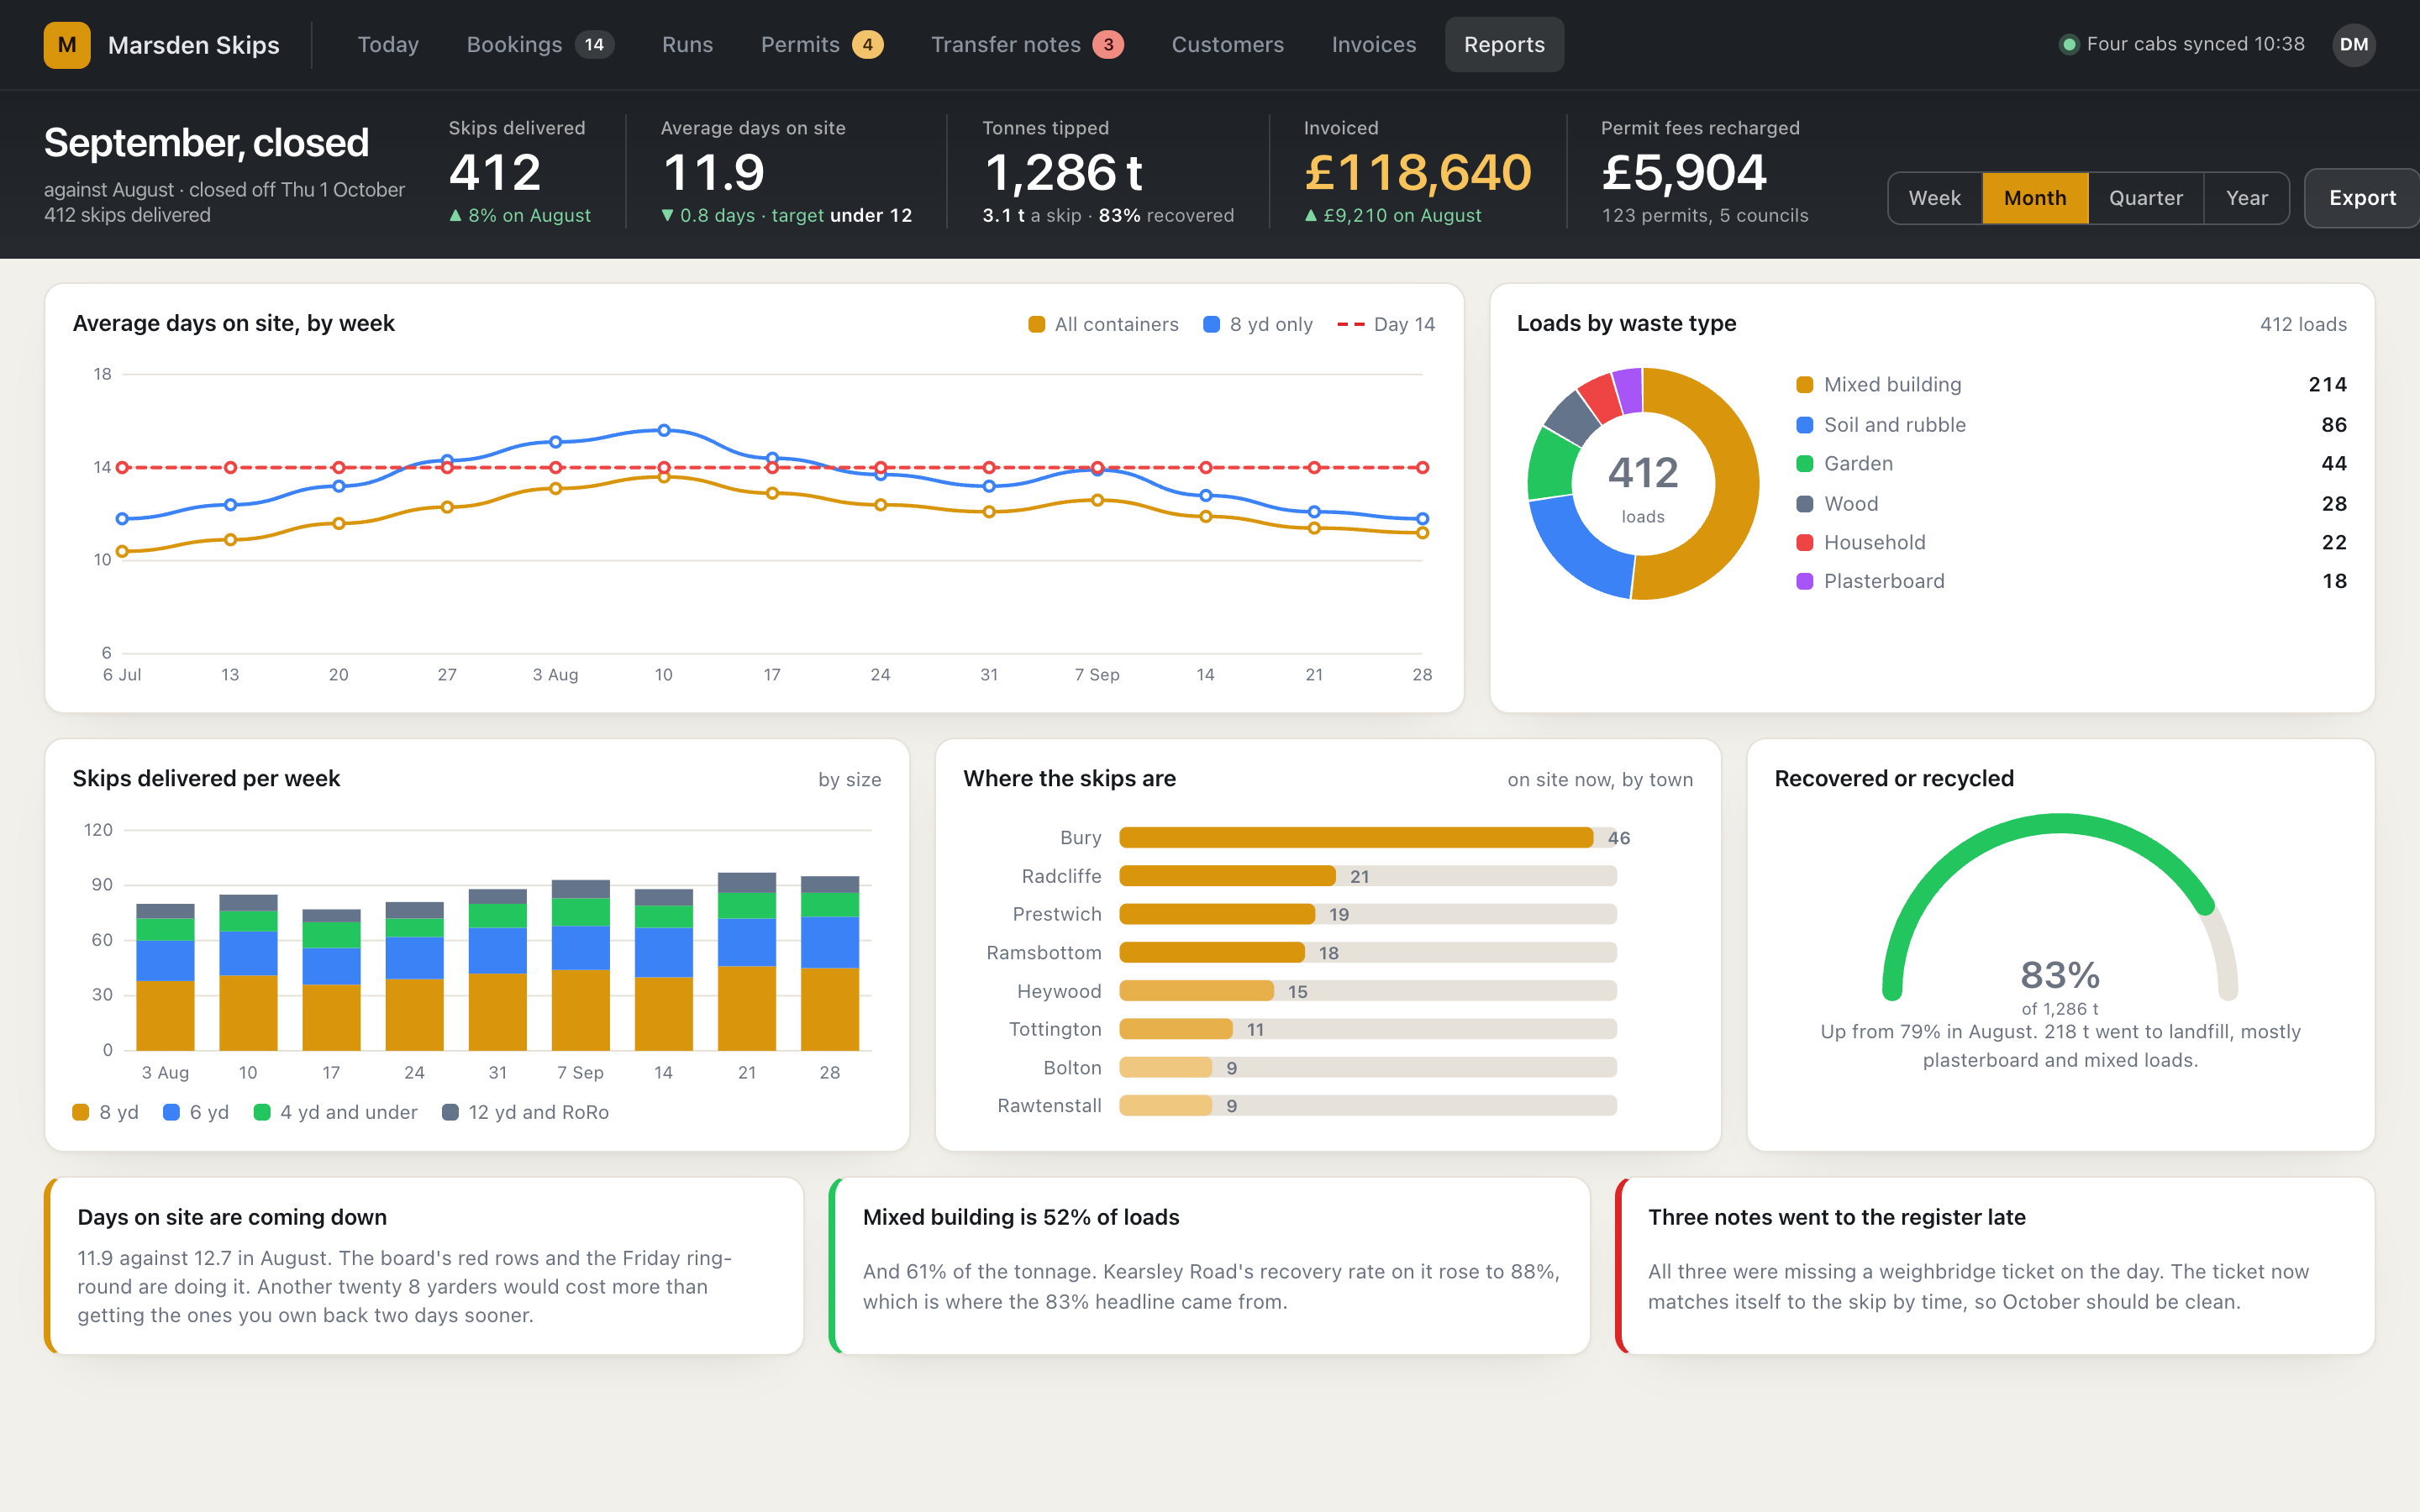Switch to the Permits tab
The height and width of the screenshot is (1512, 2420).
[821, 45]
